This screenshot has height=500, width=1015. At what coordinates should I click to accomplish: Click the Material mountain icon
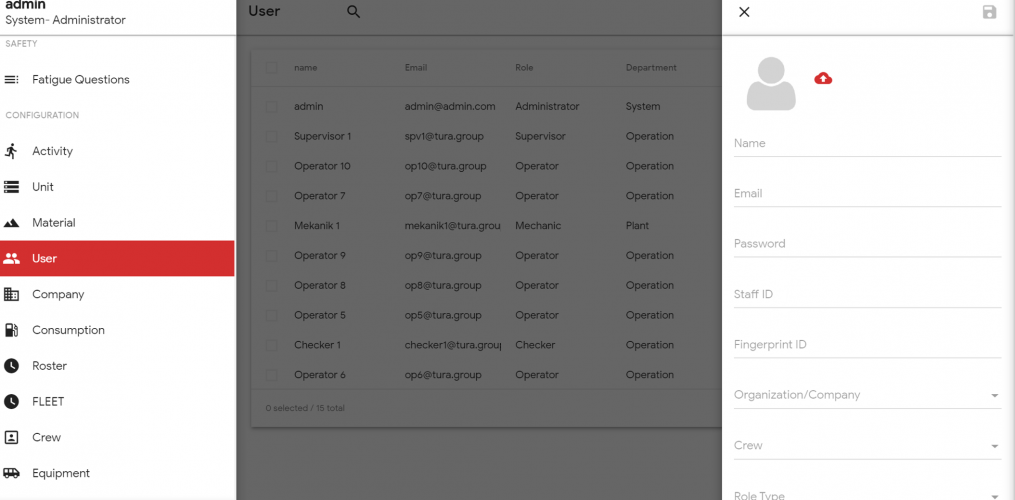pos(12,223)
